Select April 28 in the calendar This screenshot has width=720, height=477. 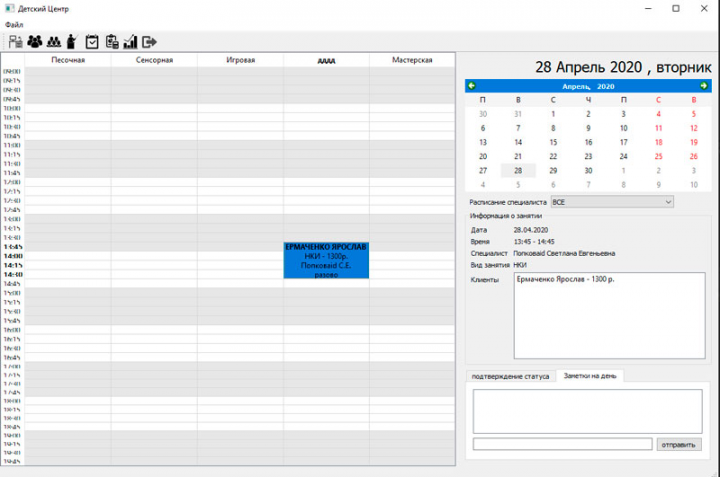click(x=518, y=170)
